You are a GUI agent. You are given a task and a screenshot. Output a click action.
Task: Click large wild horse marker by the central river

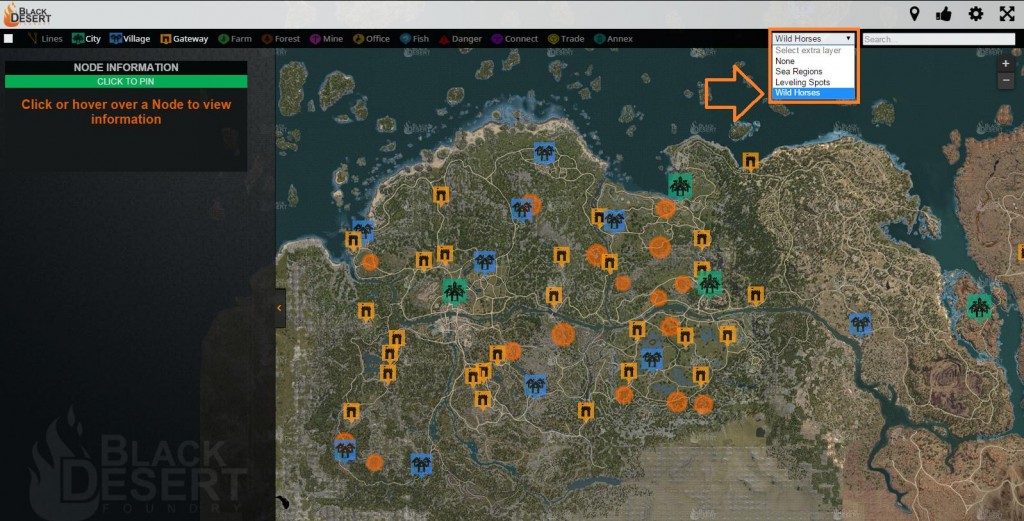(563, 334)
